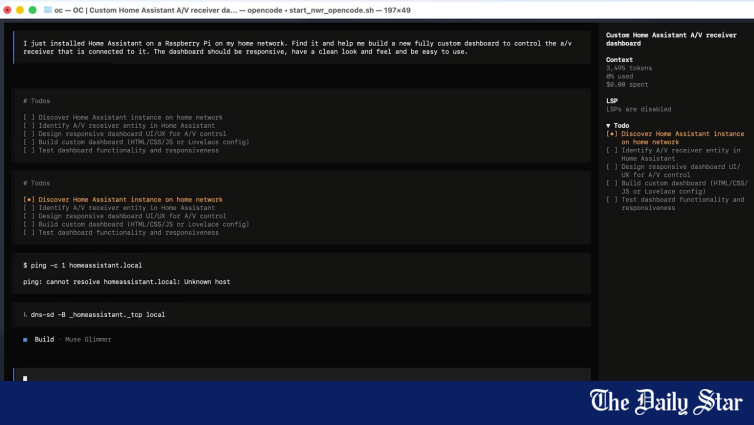Click the 'Context' heading in sidebar
754x425 pixels.
coord(619,60)
